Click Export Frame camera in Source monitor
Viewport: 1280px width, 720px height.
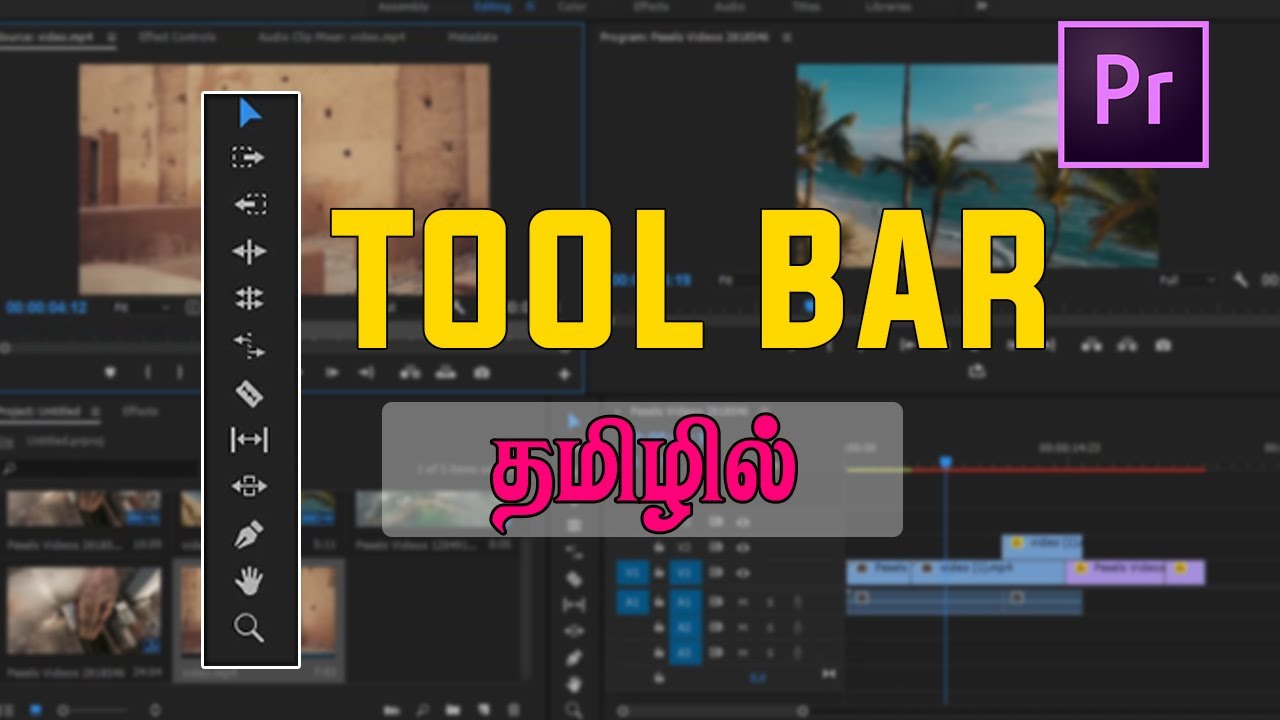[482, 372]
